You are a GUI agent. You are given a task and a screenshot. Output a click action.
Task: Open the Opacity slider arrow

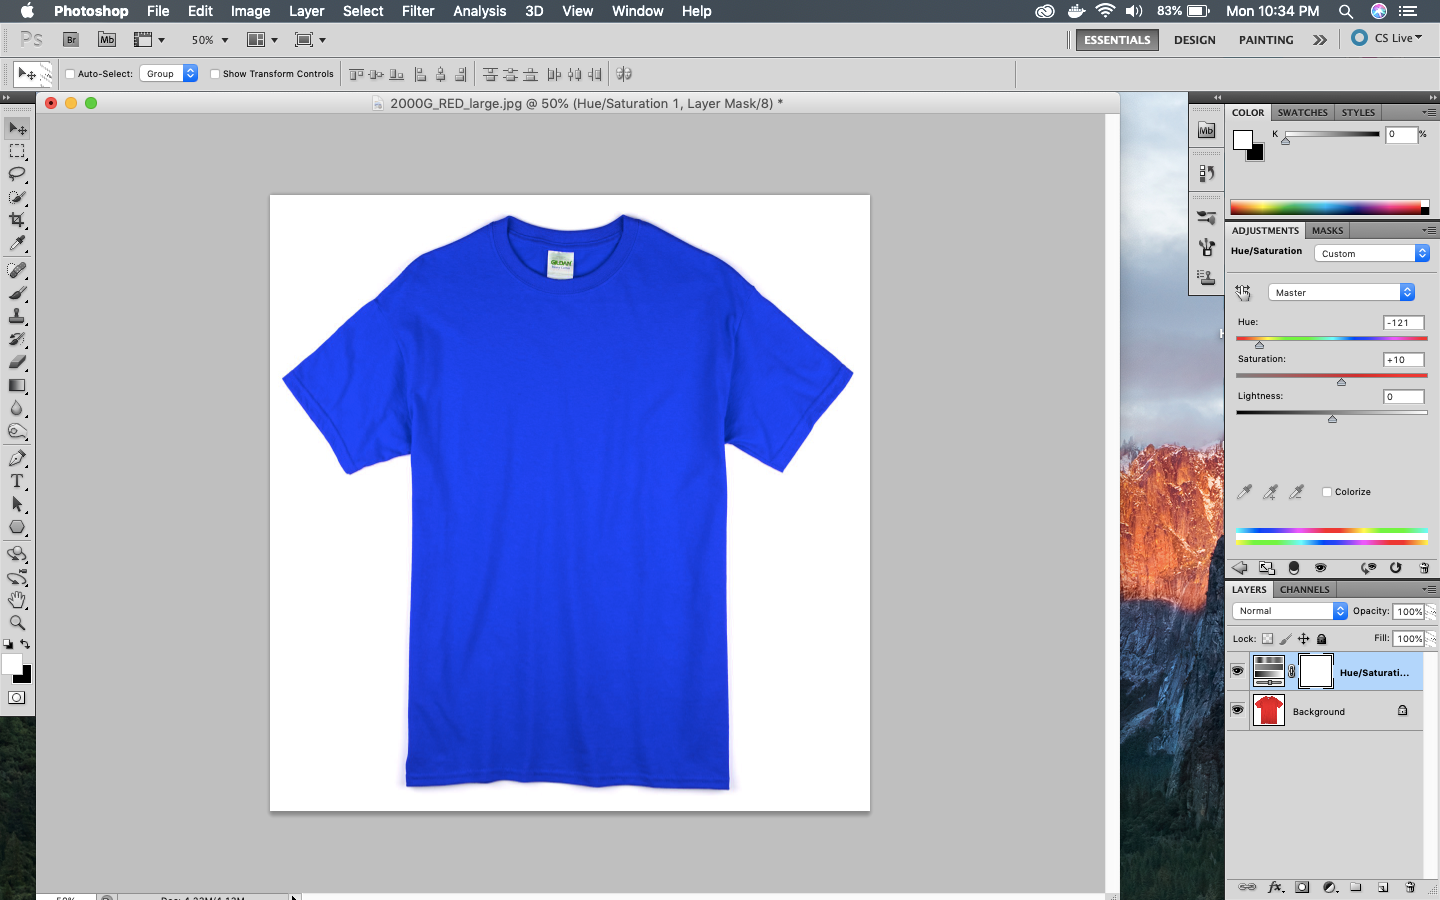1431,611
